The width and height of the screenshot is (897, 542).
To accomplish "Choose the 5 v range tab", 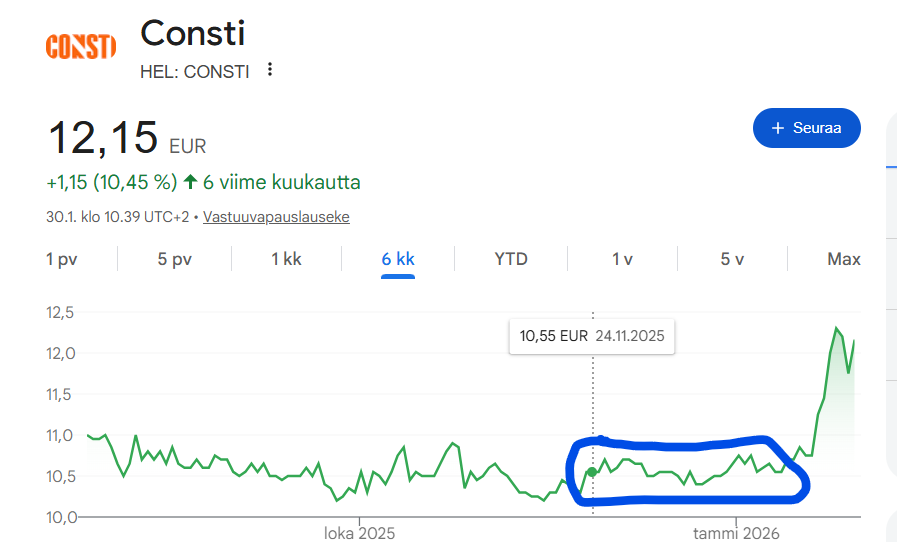I will point(732,259).
